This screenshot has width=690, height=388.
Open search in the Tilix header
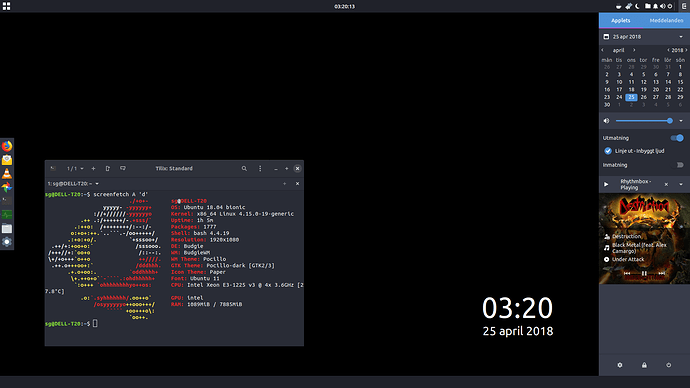[x=244, y=168]
